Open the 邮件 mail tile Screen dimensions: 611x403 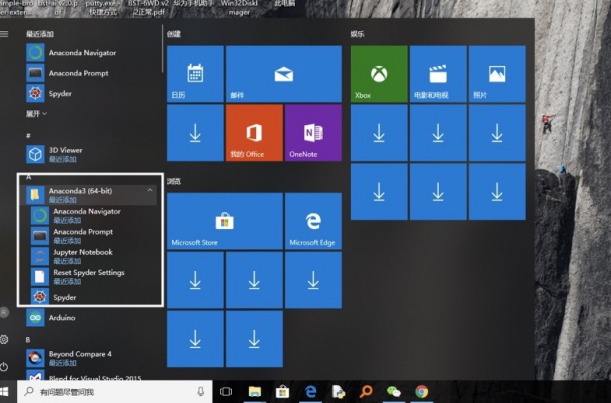(x=284, y=74)
